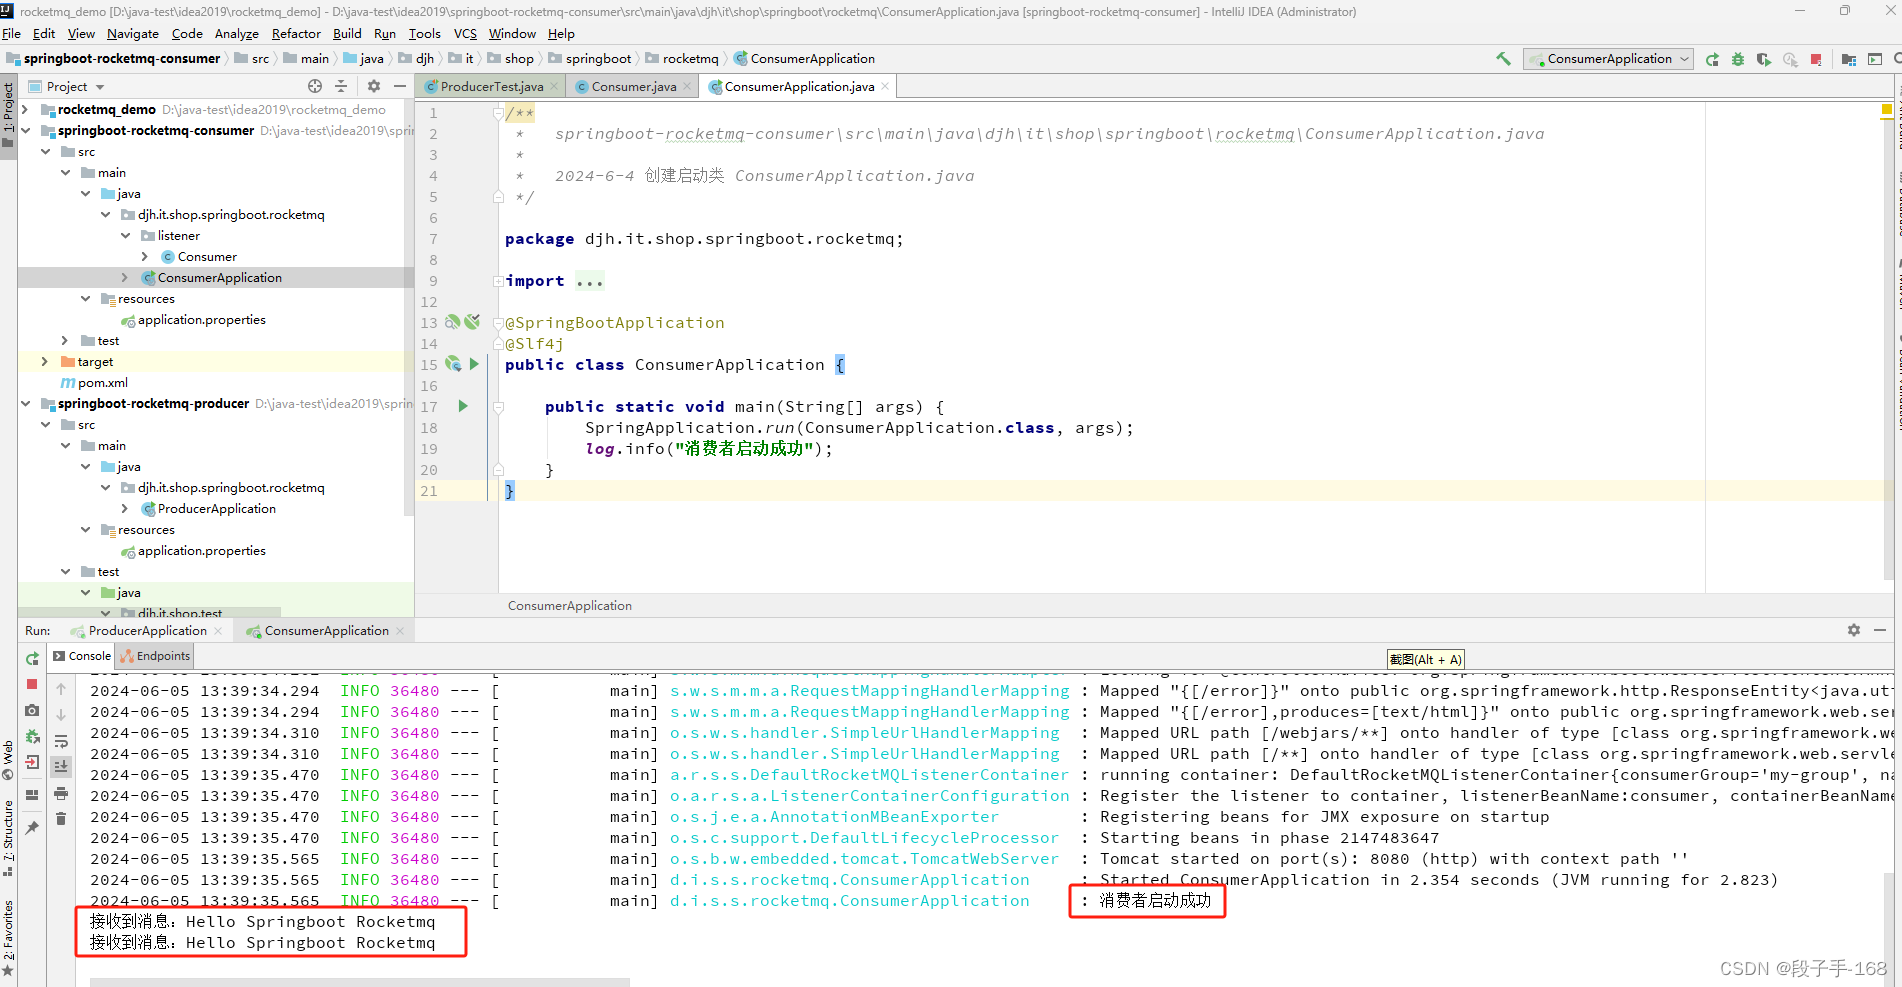Collapse all nodes in the Project panel

(341, 86)
